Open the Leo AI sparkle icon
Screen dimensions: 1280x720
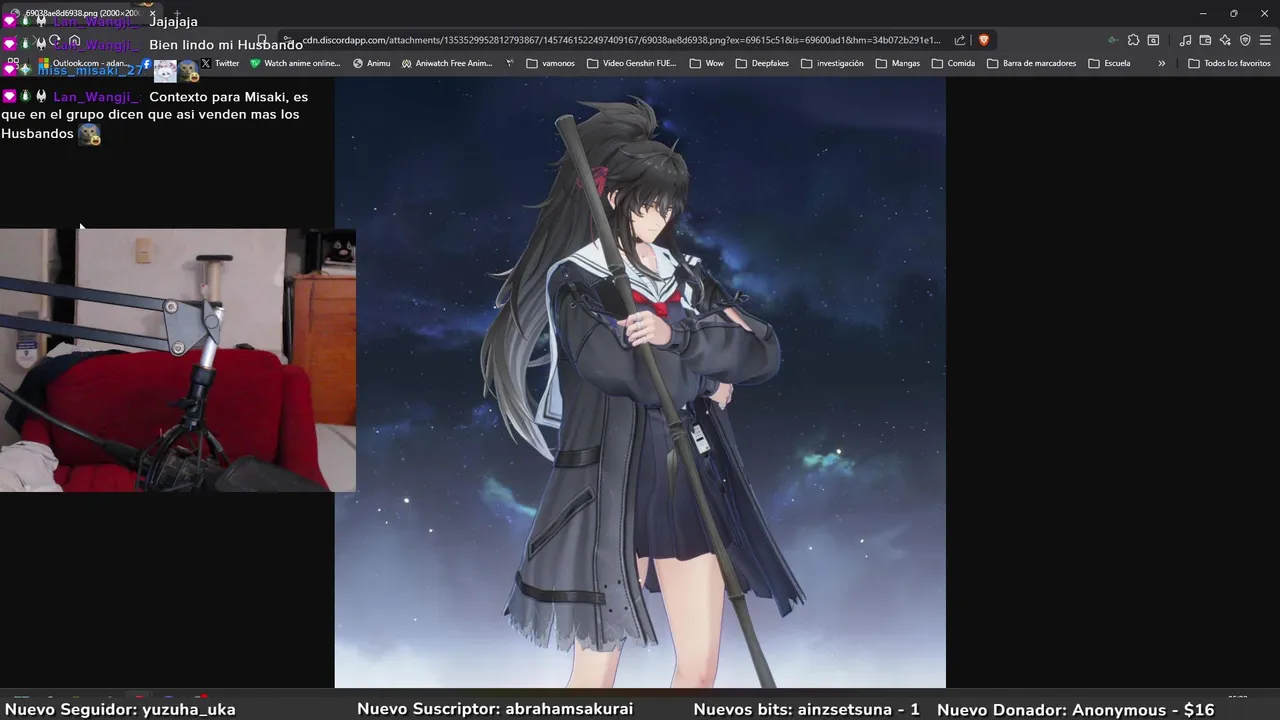1225,40
